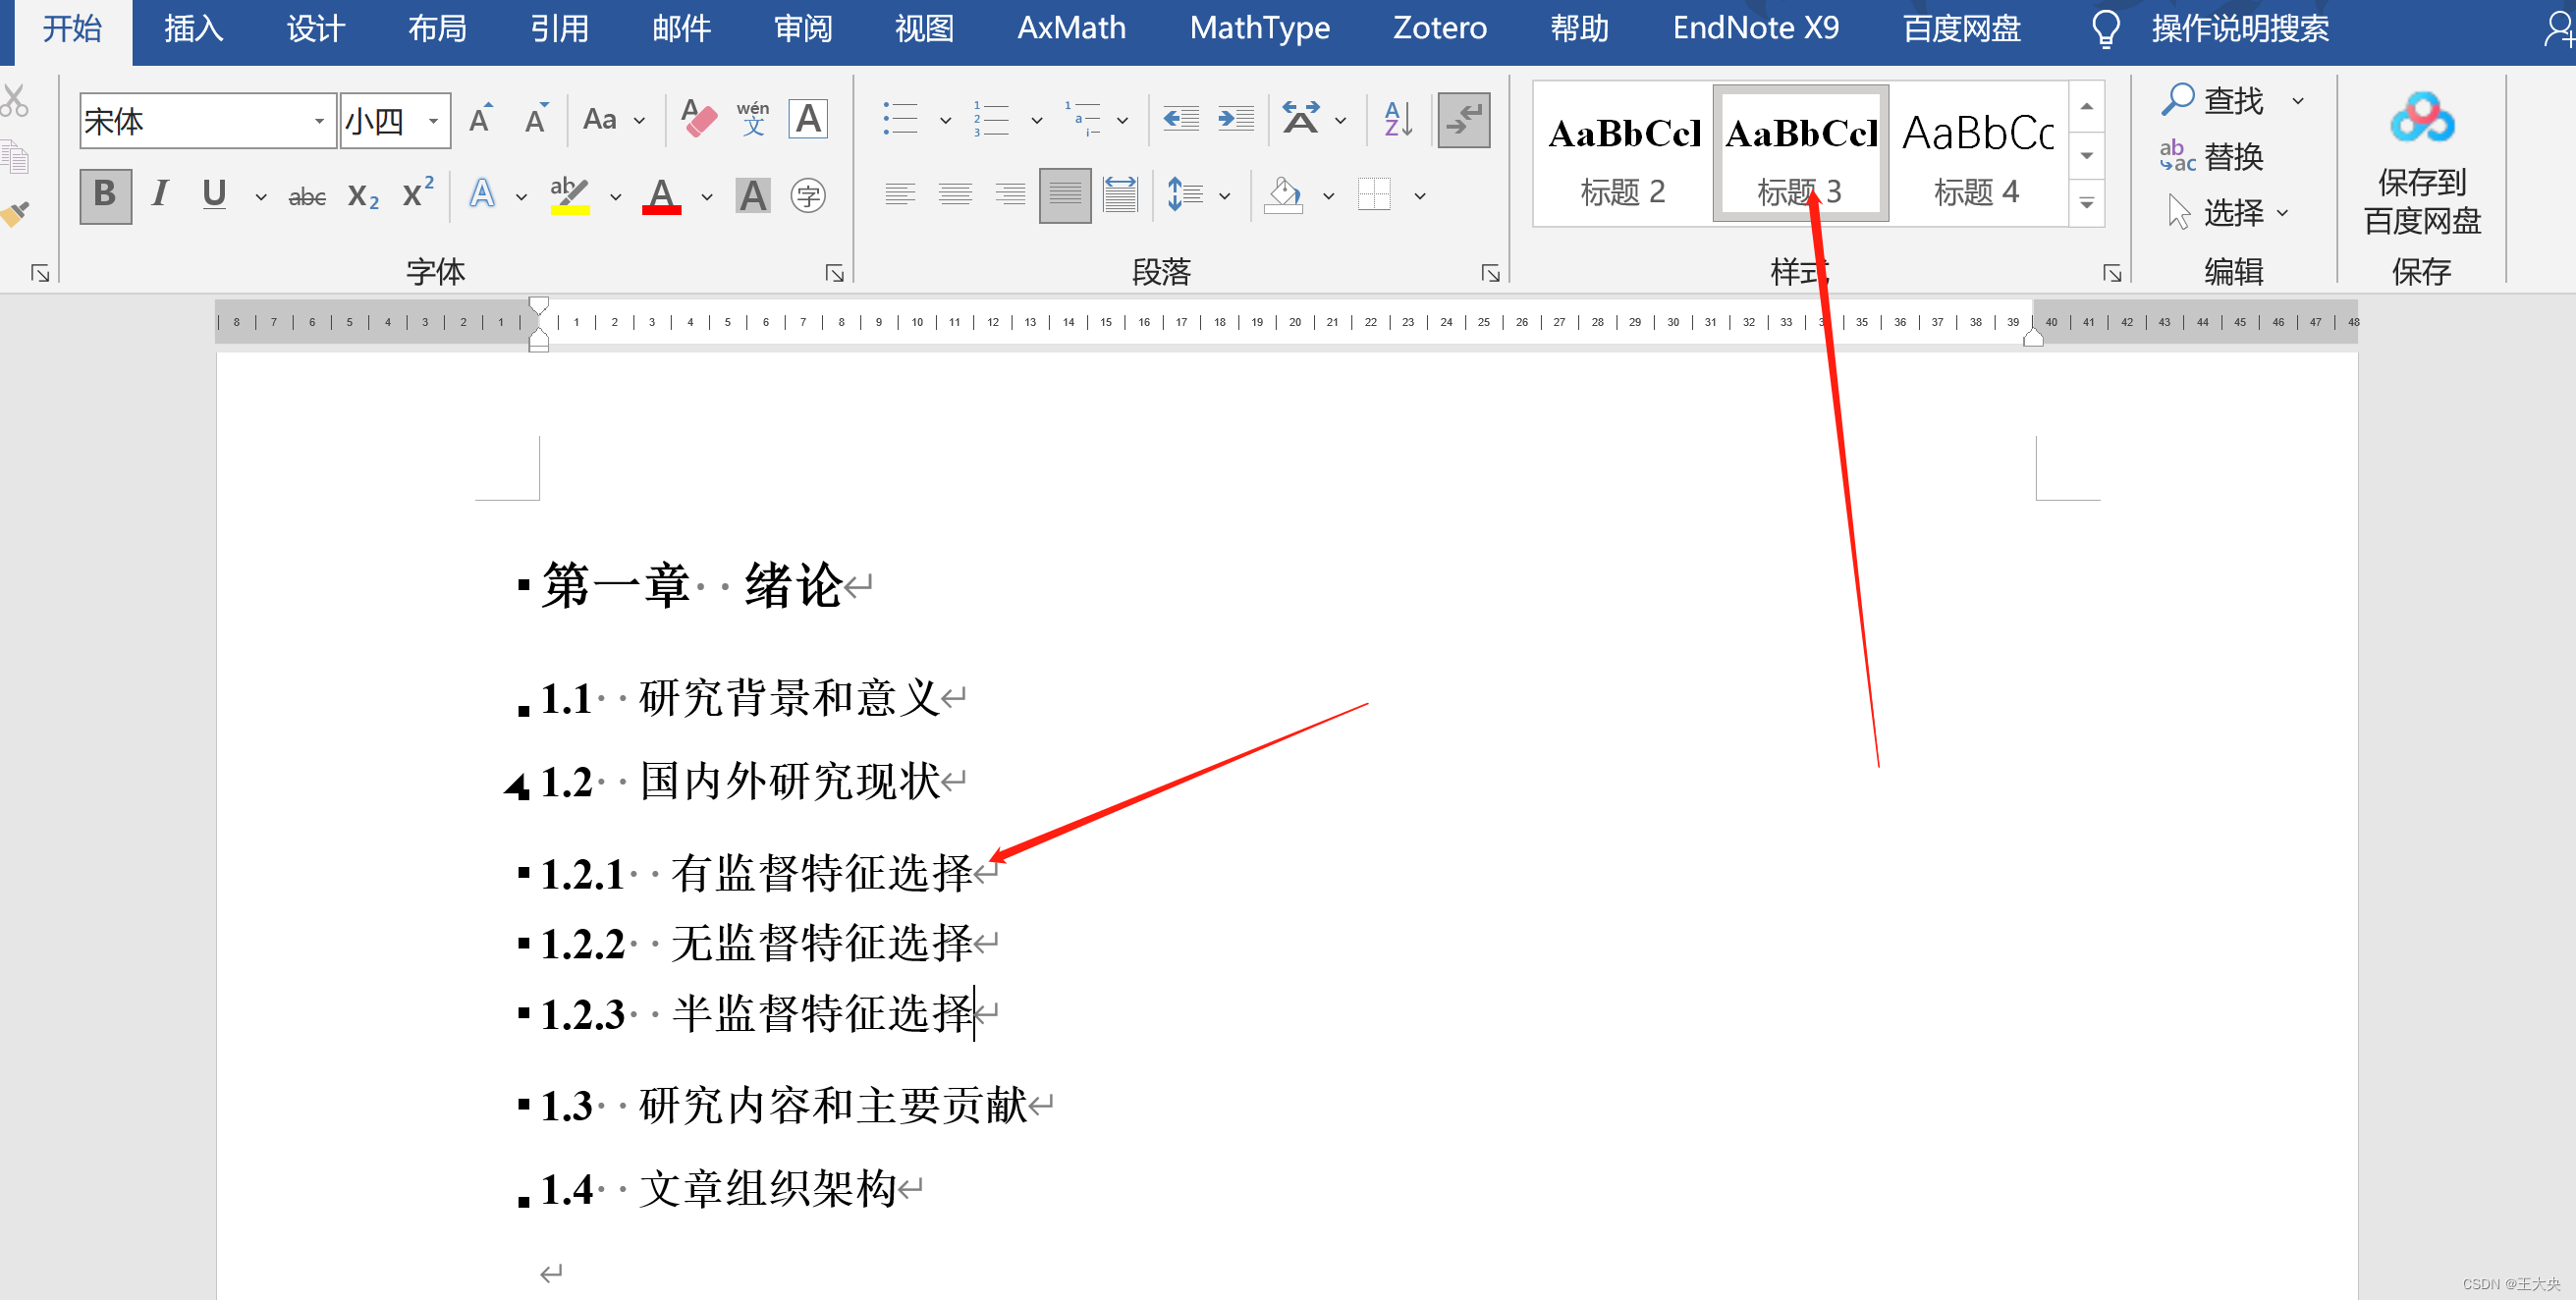This screenshot has width=2576, height=1300.
Task: Click the shading paint bucket icon
Action: tap(1283, 194)
